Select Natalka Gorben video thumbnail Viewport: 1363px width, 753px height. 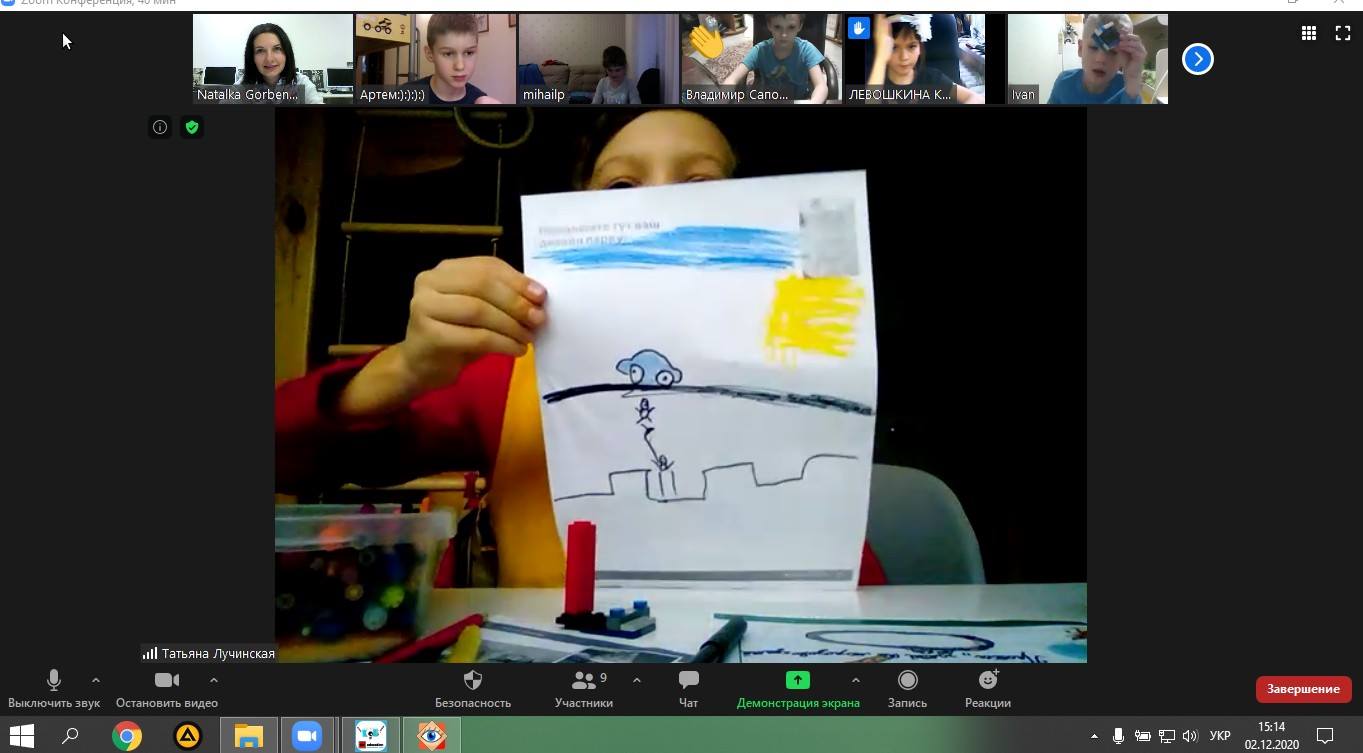coord(273,59)
